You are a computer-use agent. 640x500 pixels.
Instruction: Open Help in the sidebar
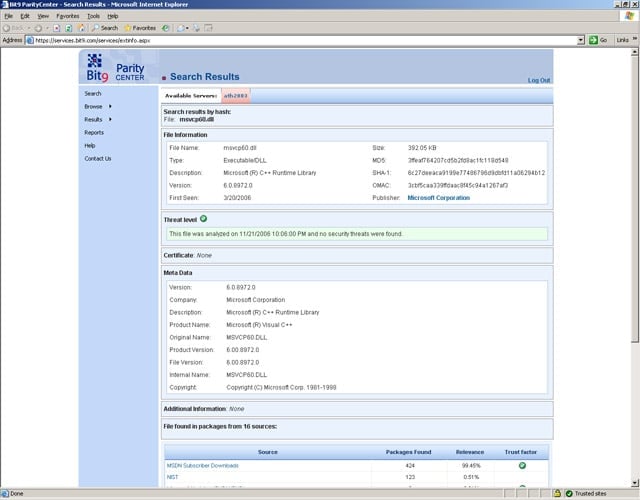90,145
